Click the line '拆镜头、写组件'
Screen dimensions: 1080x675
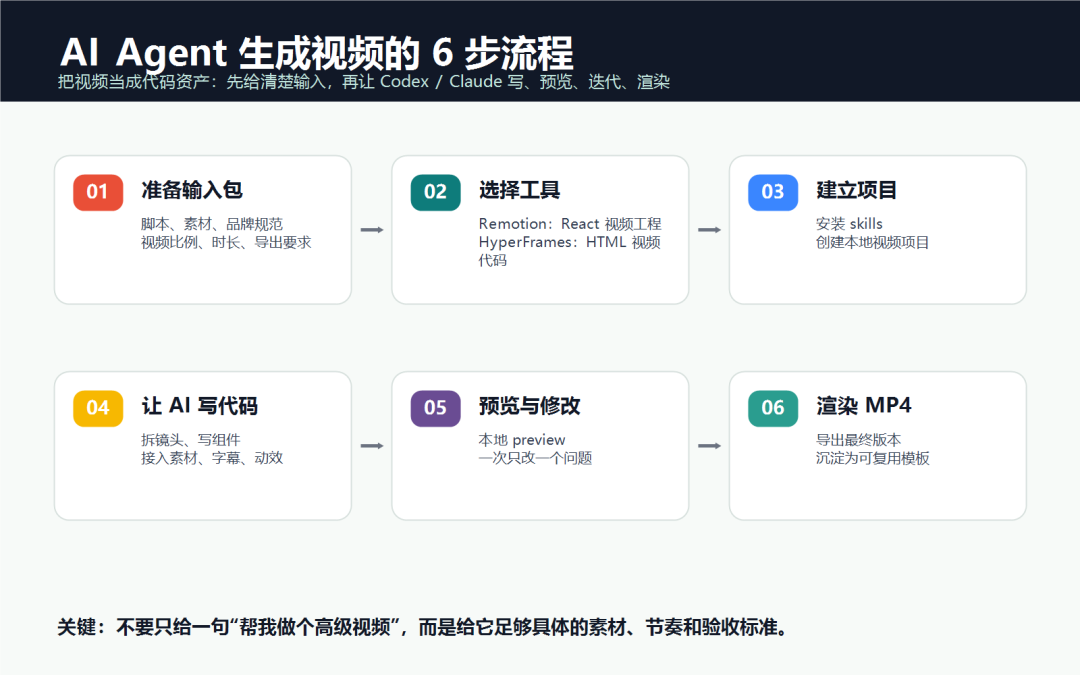[191, 440]
